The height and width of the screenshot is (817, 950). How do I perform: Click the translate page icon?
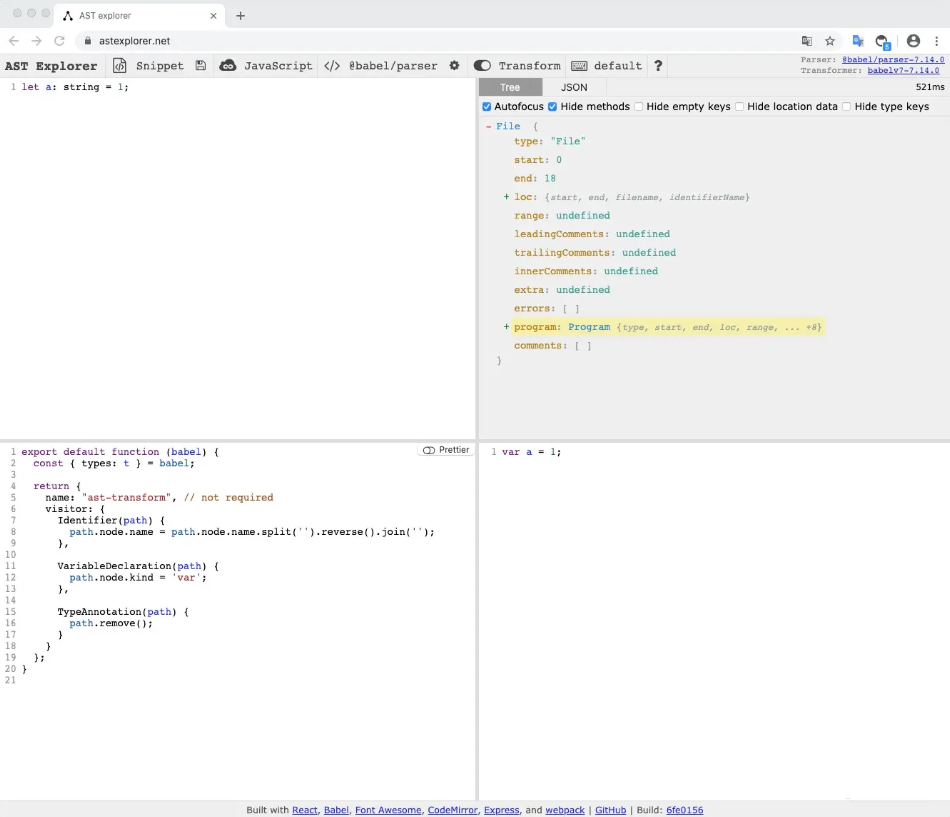click(x=807, y=41)
